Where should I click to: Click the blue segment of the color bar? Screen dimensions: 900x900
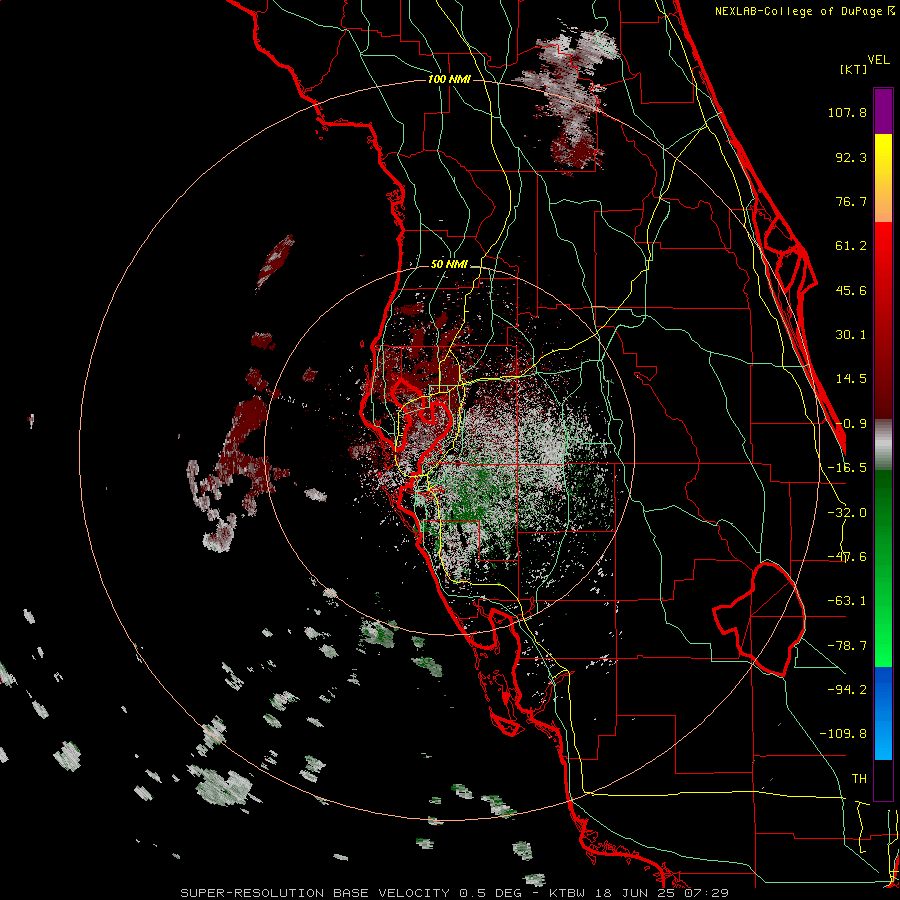883,713
